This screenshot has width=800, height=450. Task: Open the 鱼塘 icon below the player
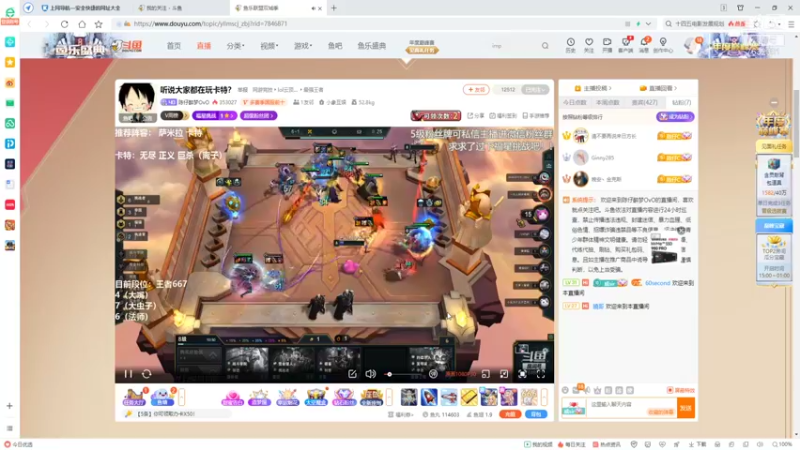162,396
